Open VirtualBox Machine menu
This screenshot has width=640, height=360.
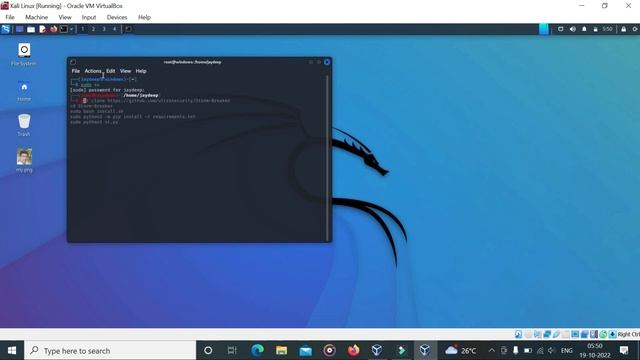point(36,17)
